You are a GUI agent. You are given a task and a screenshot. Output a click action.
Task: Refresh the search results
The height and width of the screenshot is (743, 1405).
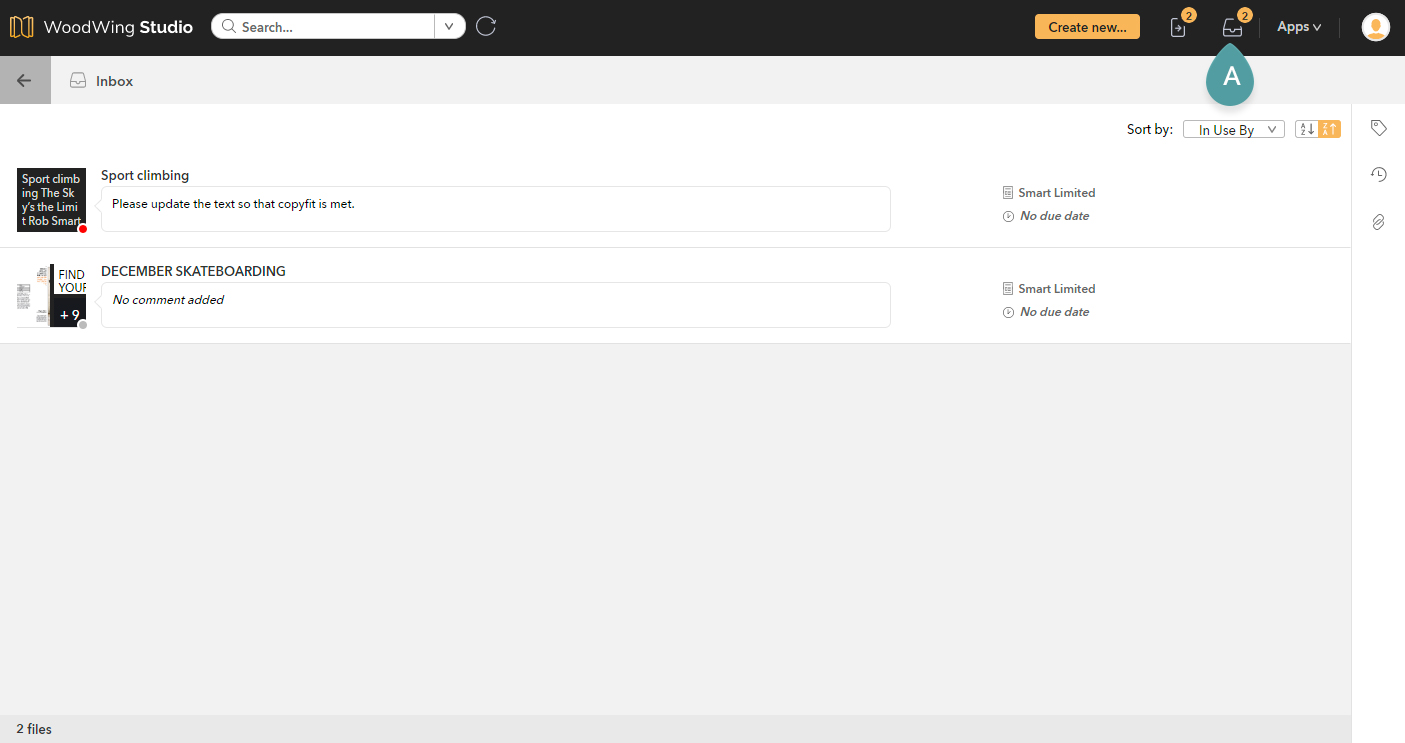click(486, 26)
